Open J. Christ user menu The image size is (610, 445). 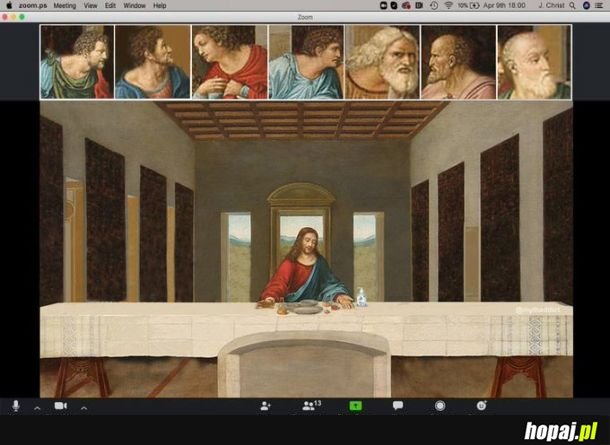coord(551,5)
